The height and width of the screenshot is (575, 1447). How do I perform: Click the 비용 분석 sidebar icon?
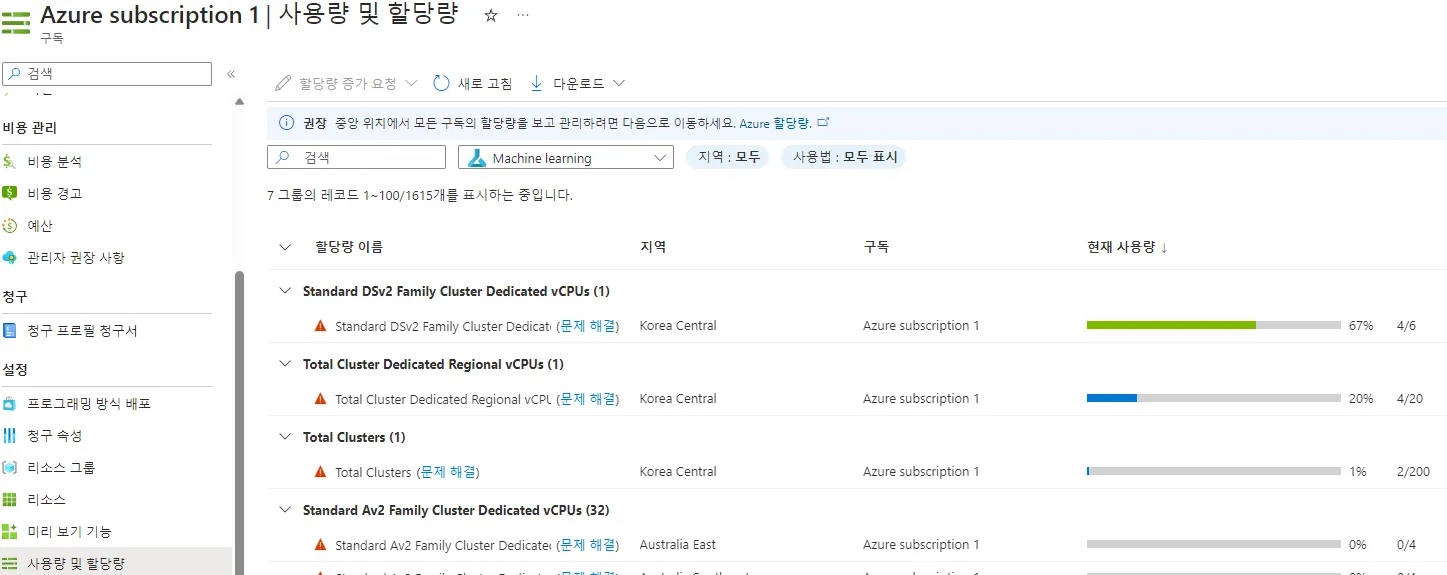pyautogui.click(x=10, y=161)
